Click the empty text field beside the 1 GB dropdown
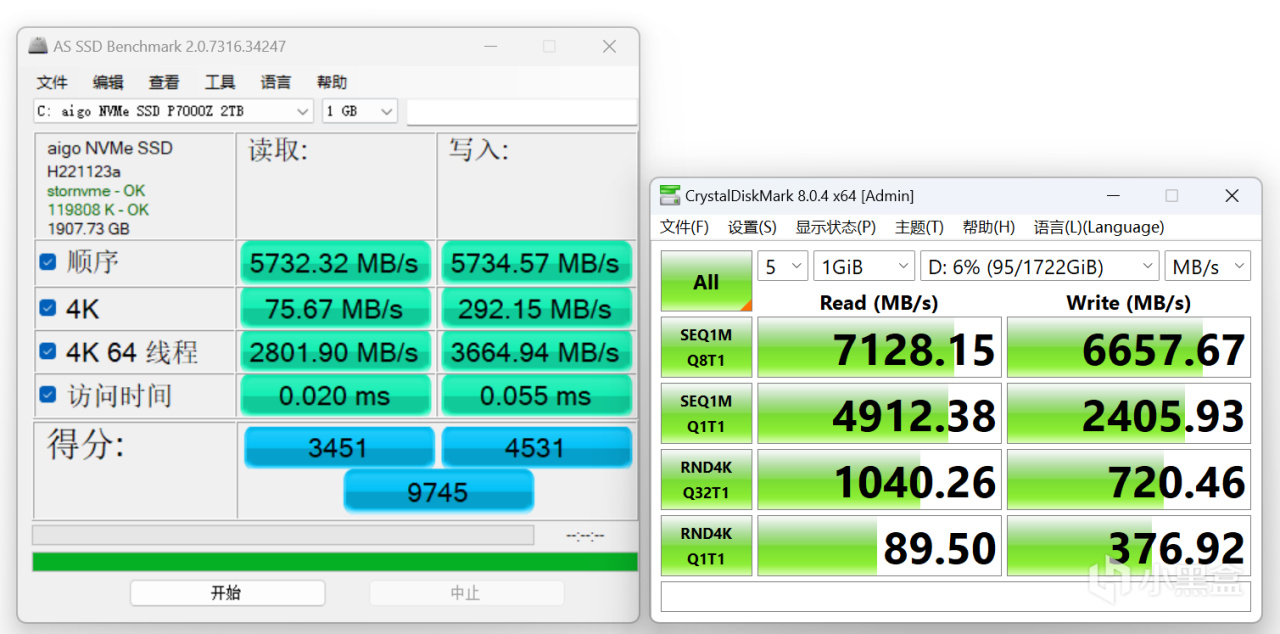 tap(522, 111)
